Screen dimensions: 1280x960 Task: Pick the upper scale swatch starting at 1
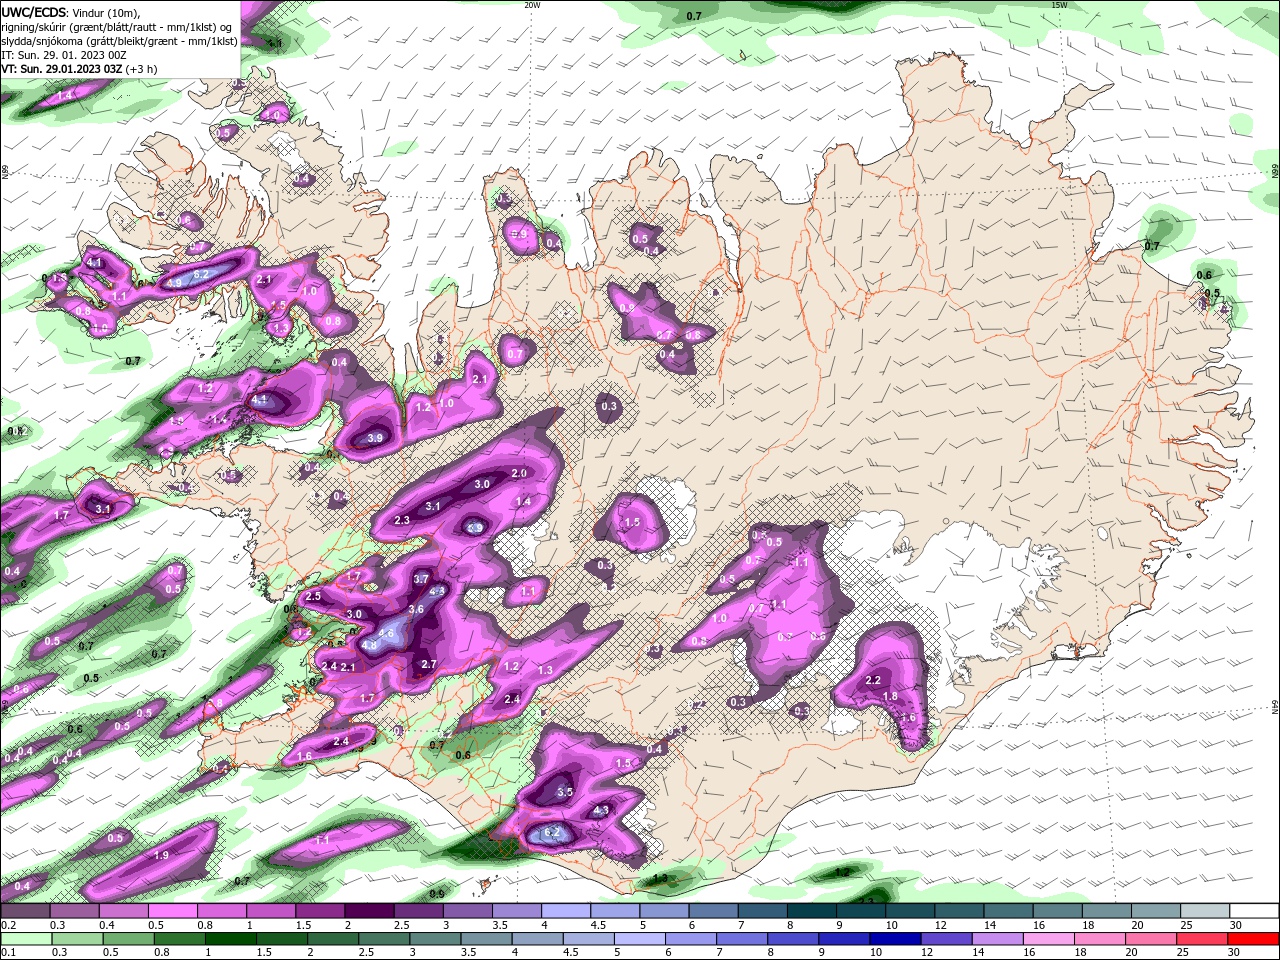(x=270, y=911)
